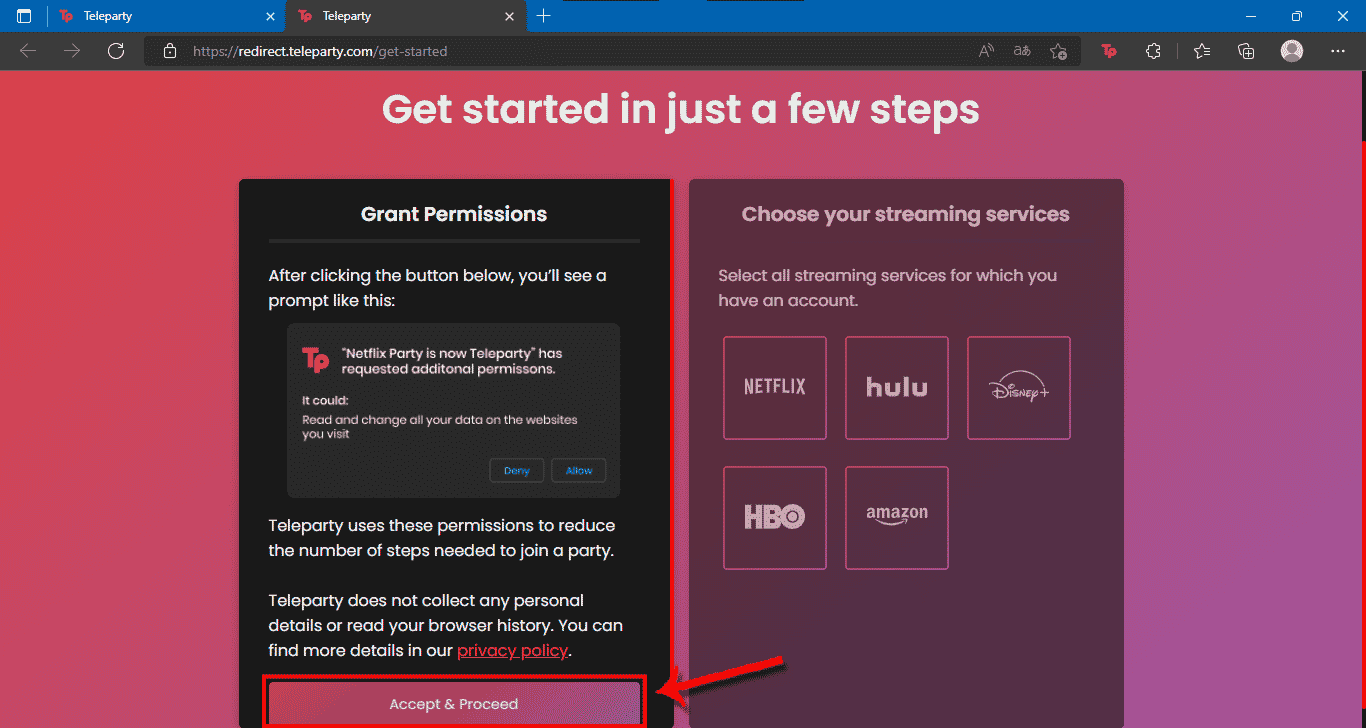Screen dimensions: 1366x728
Task: Select the Netflix streaming service tile
Action: [775, 388]
